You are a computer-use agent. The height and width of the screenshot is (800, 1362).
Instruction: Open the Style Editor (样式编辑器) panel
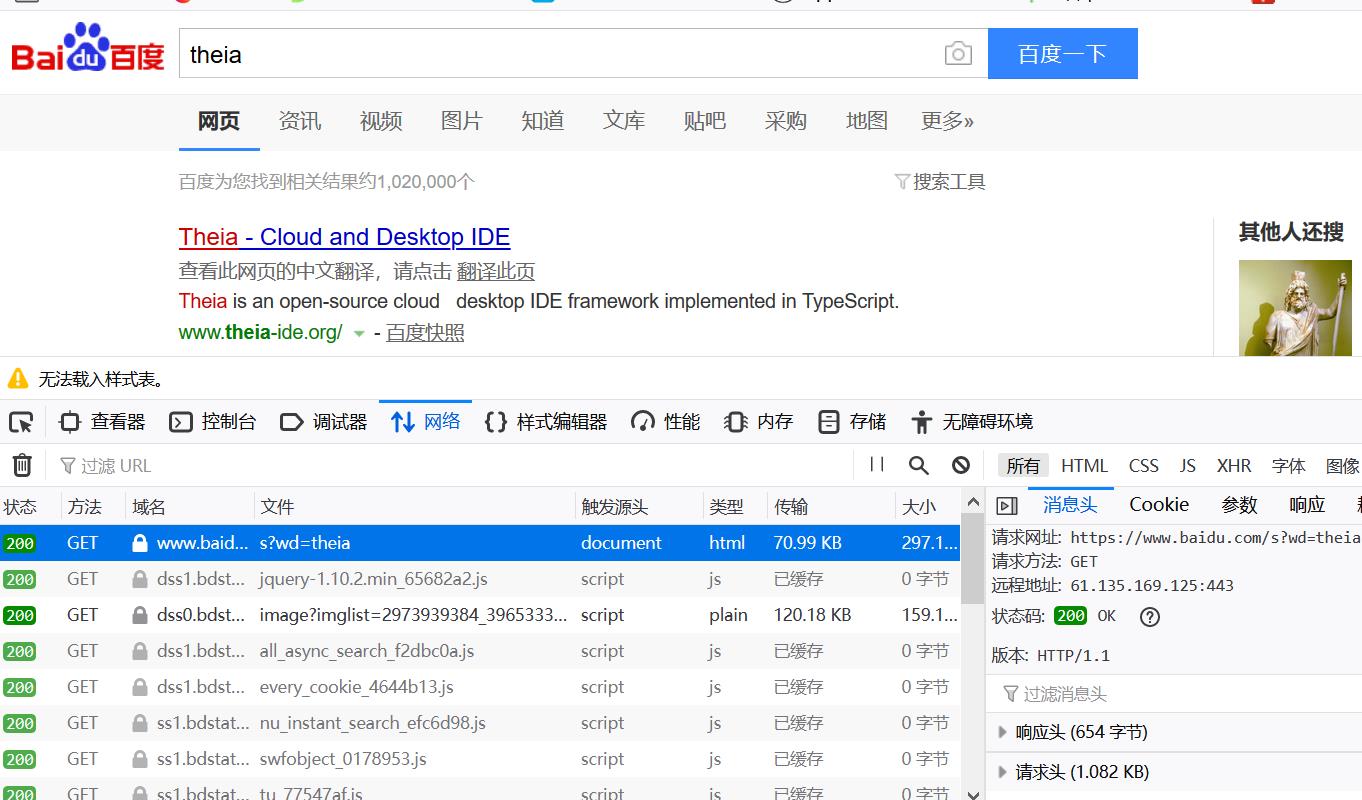point(545,422)
